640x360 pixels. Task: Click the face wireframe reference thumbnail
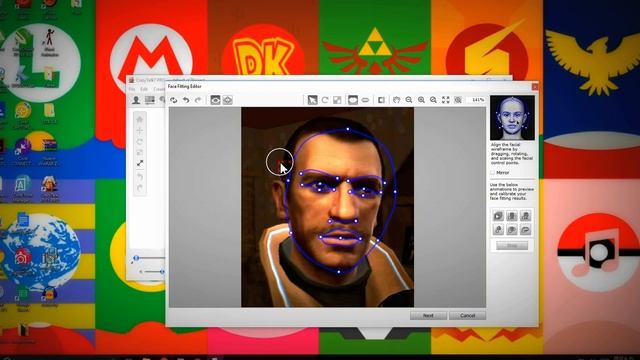tap(512, 118)
